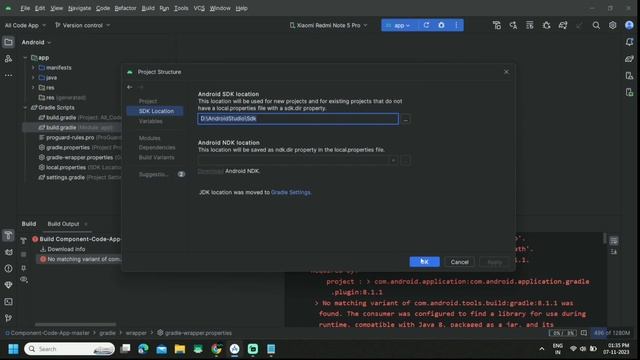The height and width of the screenshot is (360, 640).
Task: Open the Android project view dropdown
Action: [x=36, y=42]
